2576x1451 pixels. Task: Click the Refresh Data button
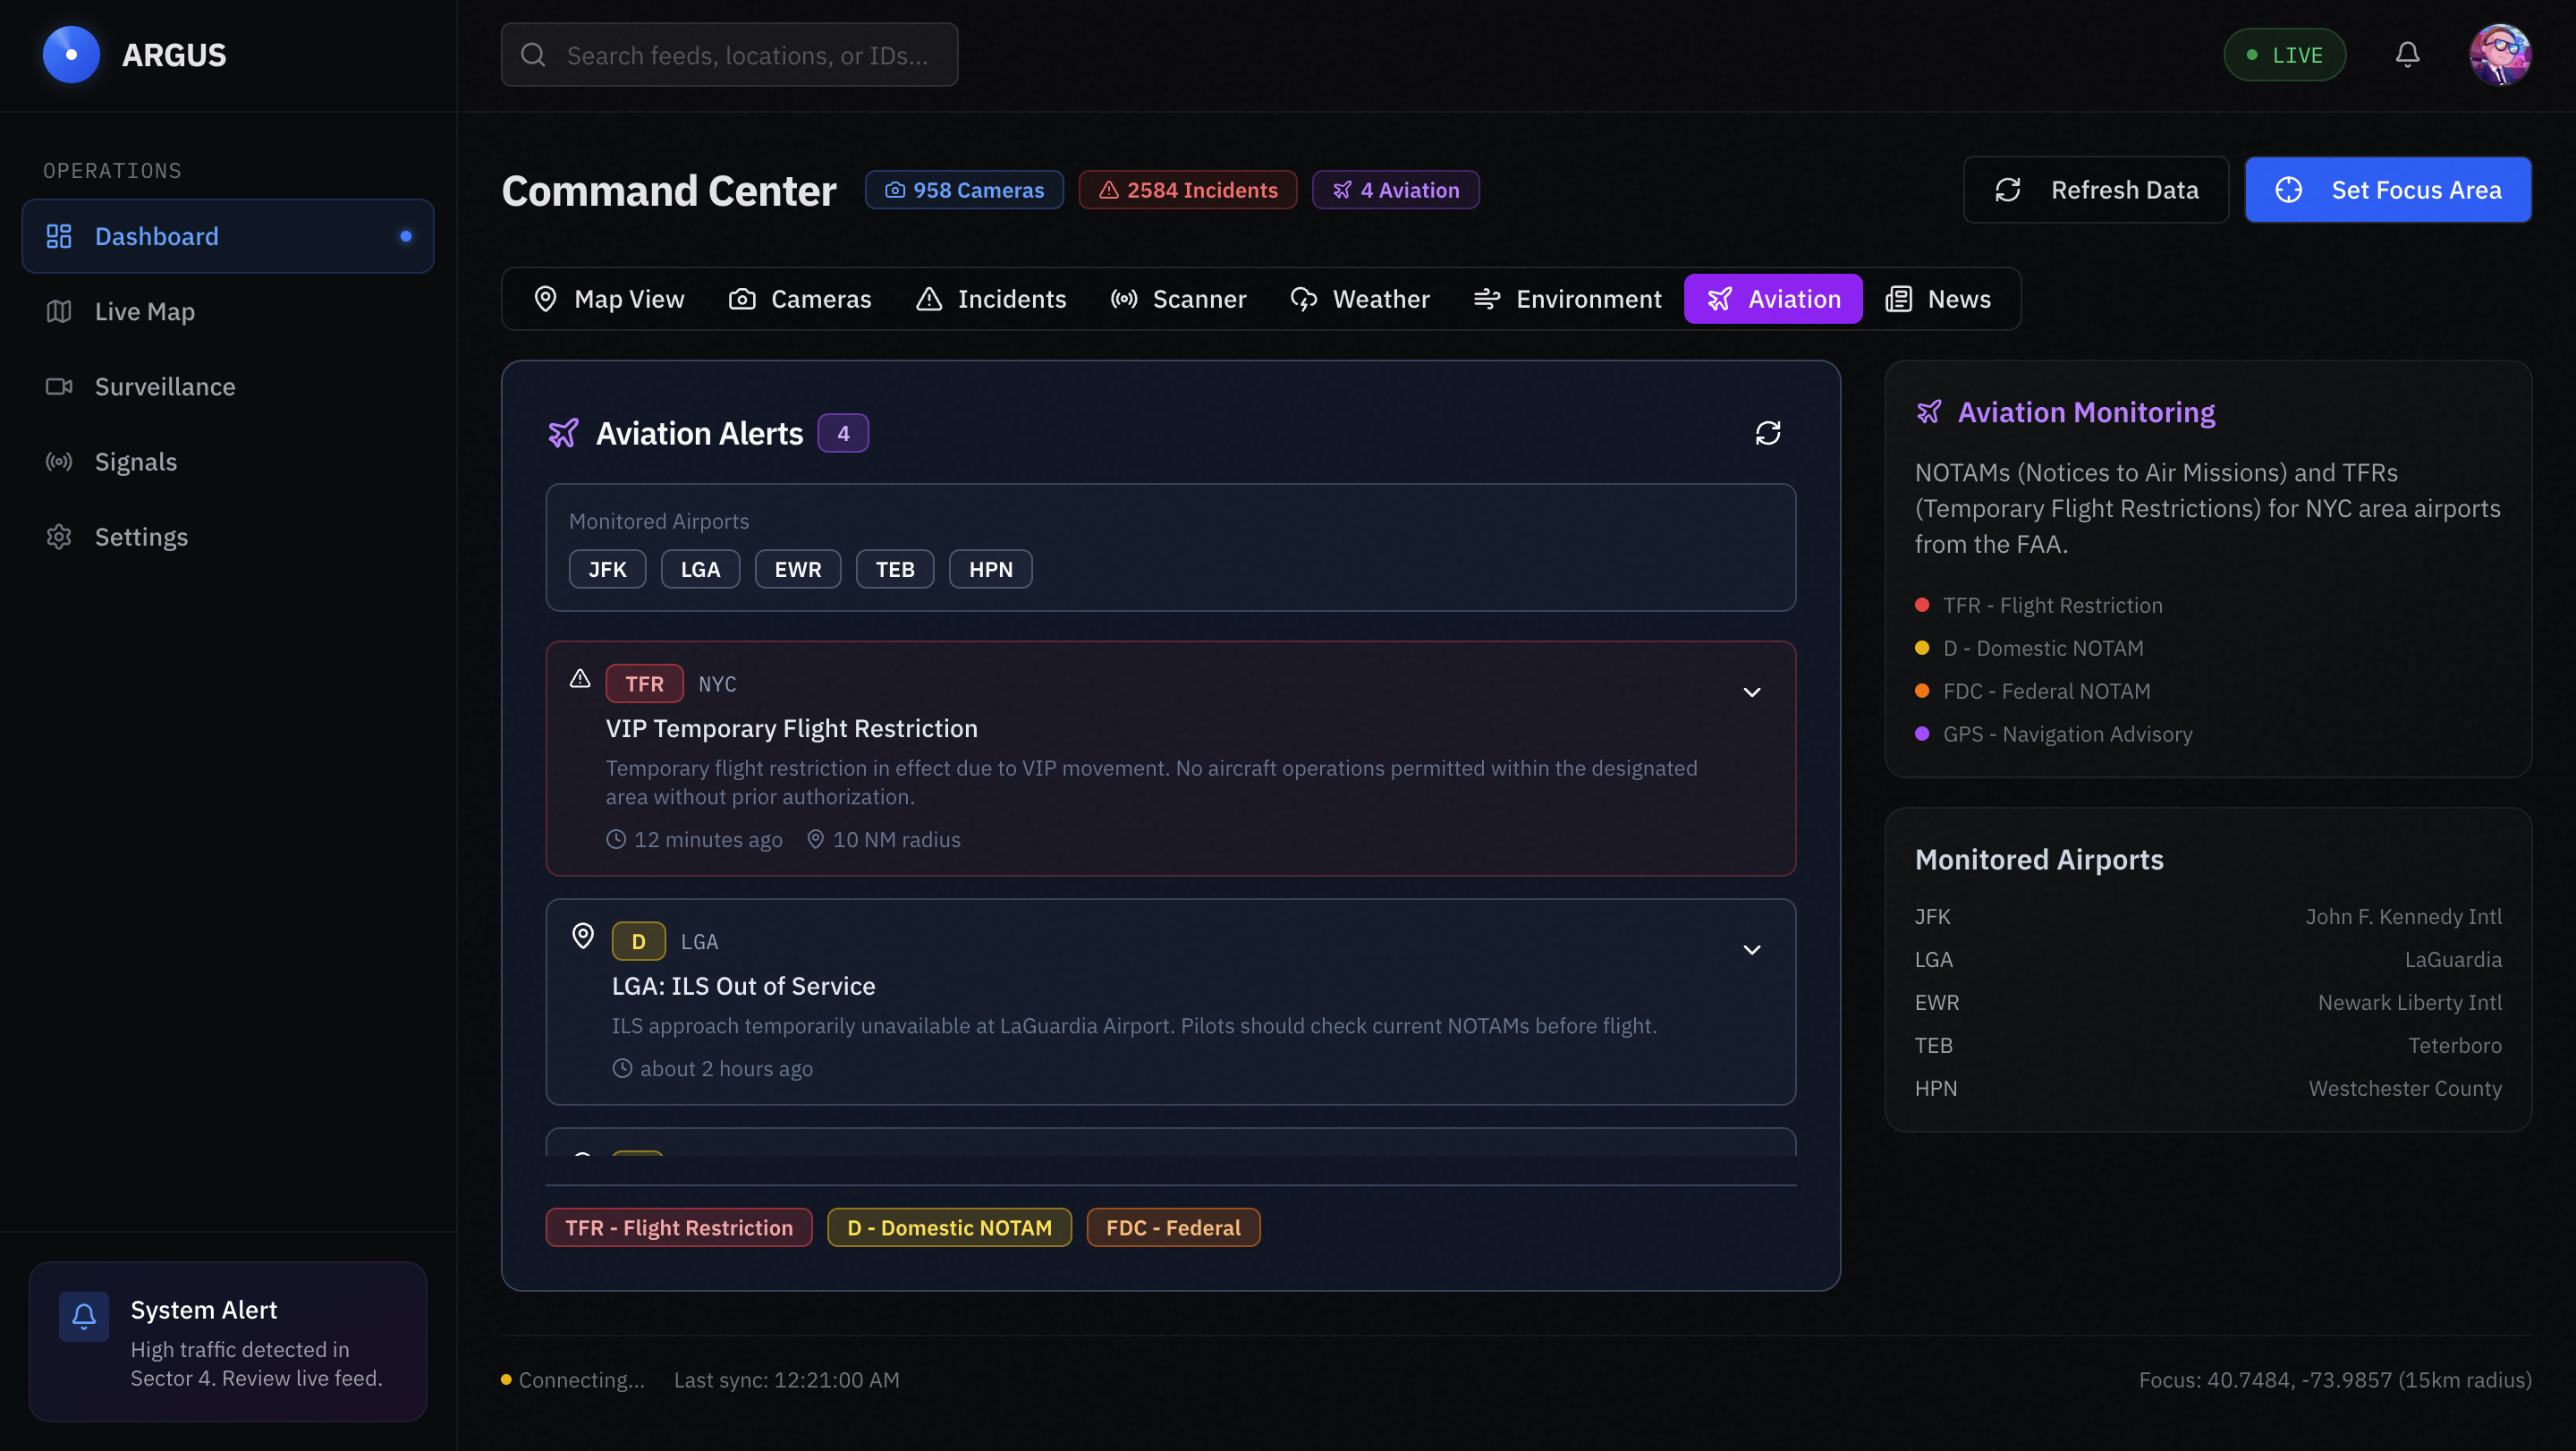(2095, 190)
